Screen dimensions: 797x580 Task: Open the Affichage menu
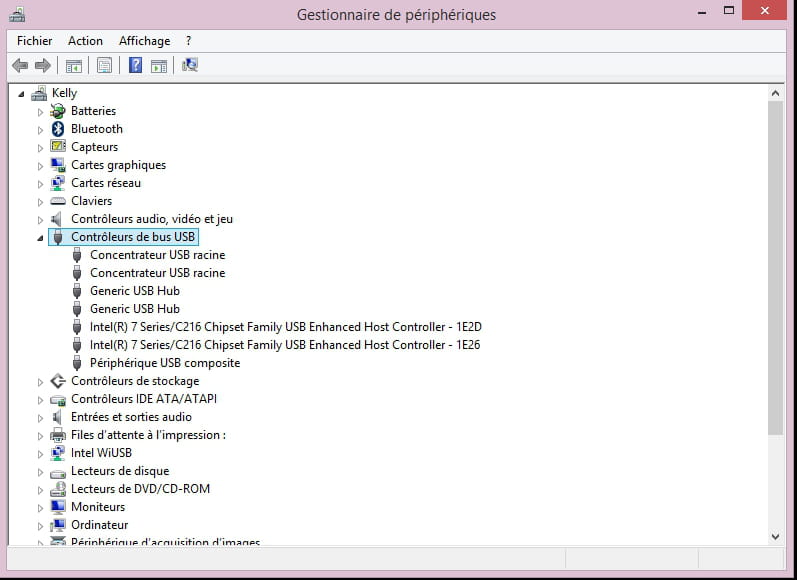(144, 41)
